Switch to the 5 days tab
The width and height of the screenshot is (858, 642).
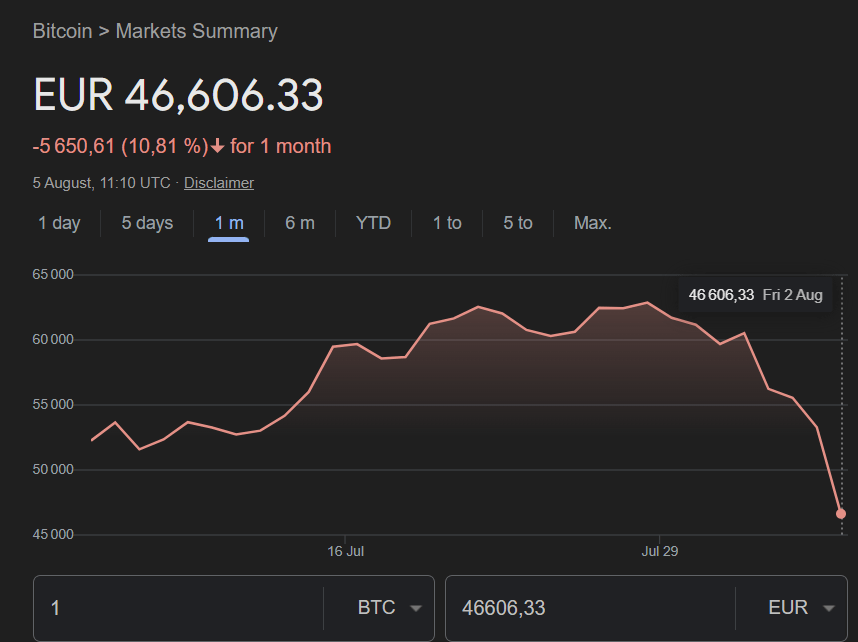point(147,223)
